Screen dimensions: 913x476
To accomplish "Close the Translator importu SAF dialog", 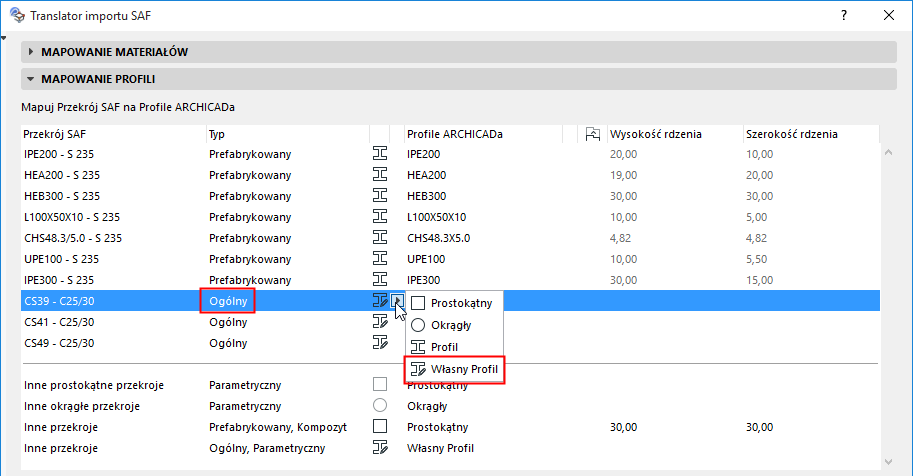I will click(x=889, y=16).
